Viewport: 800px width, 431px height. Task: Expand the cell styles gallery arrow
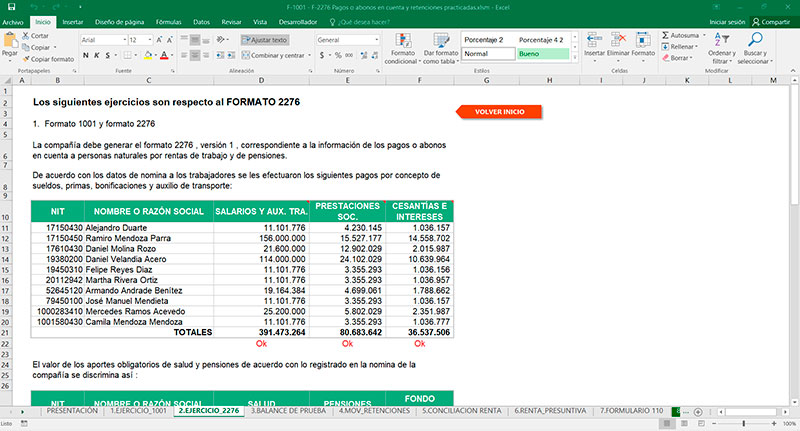575,57
